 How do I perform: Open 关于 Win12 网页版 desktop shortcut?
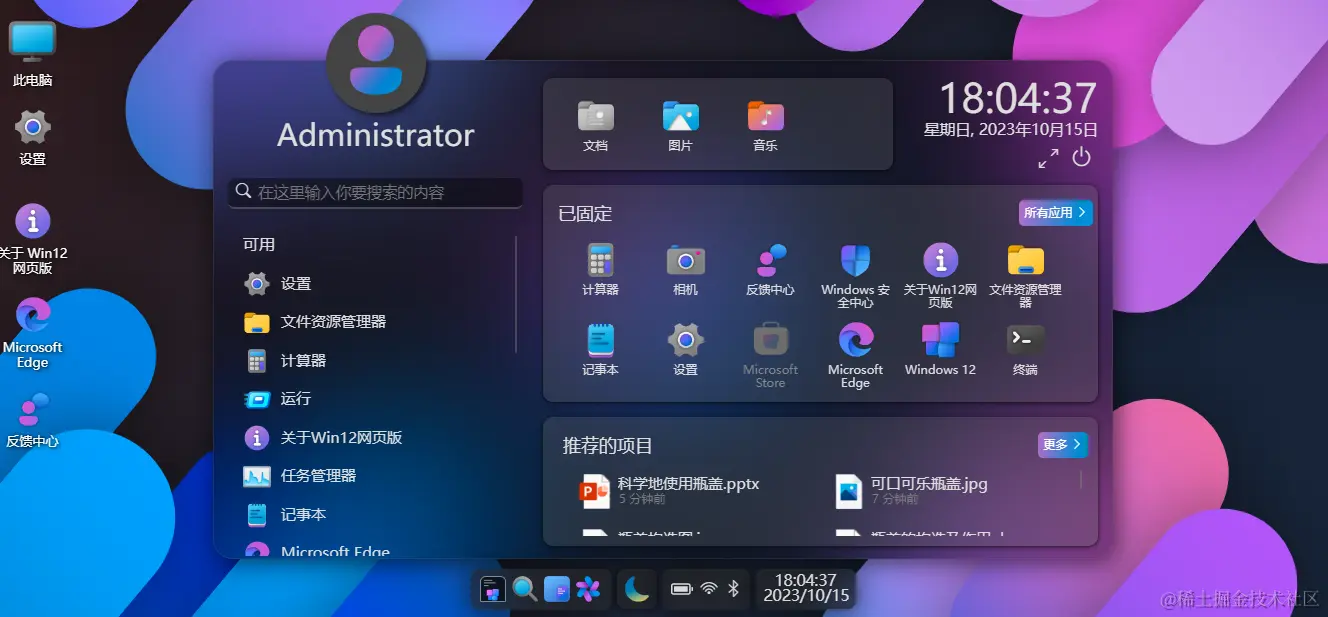[32, 239]
